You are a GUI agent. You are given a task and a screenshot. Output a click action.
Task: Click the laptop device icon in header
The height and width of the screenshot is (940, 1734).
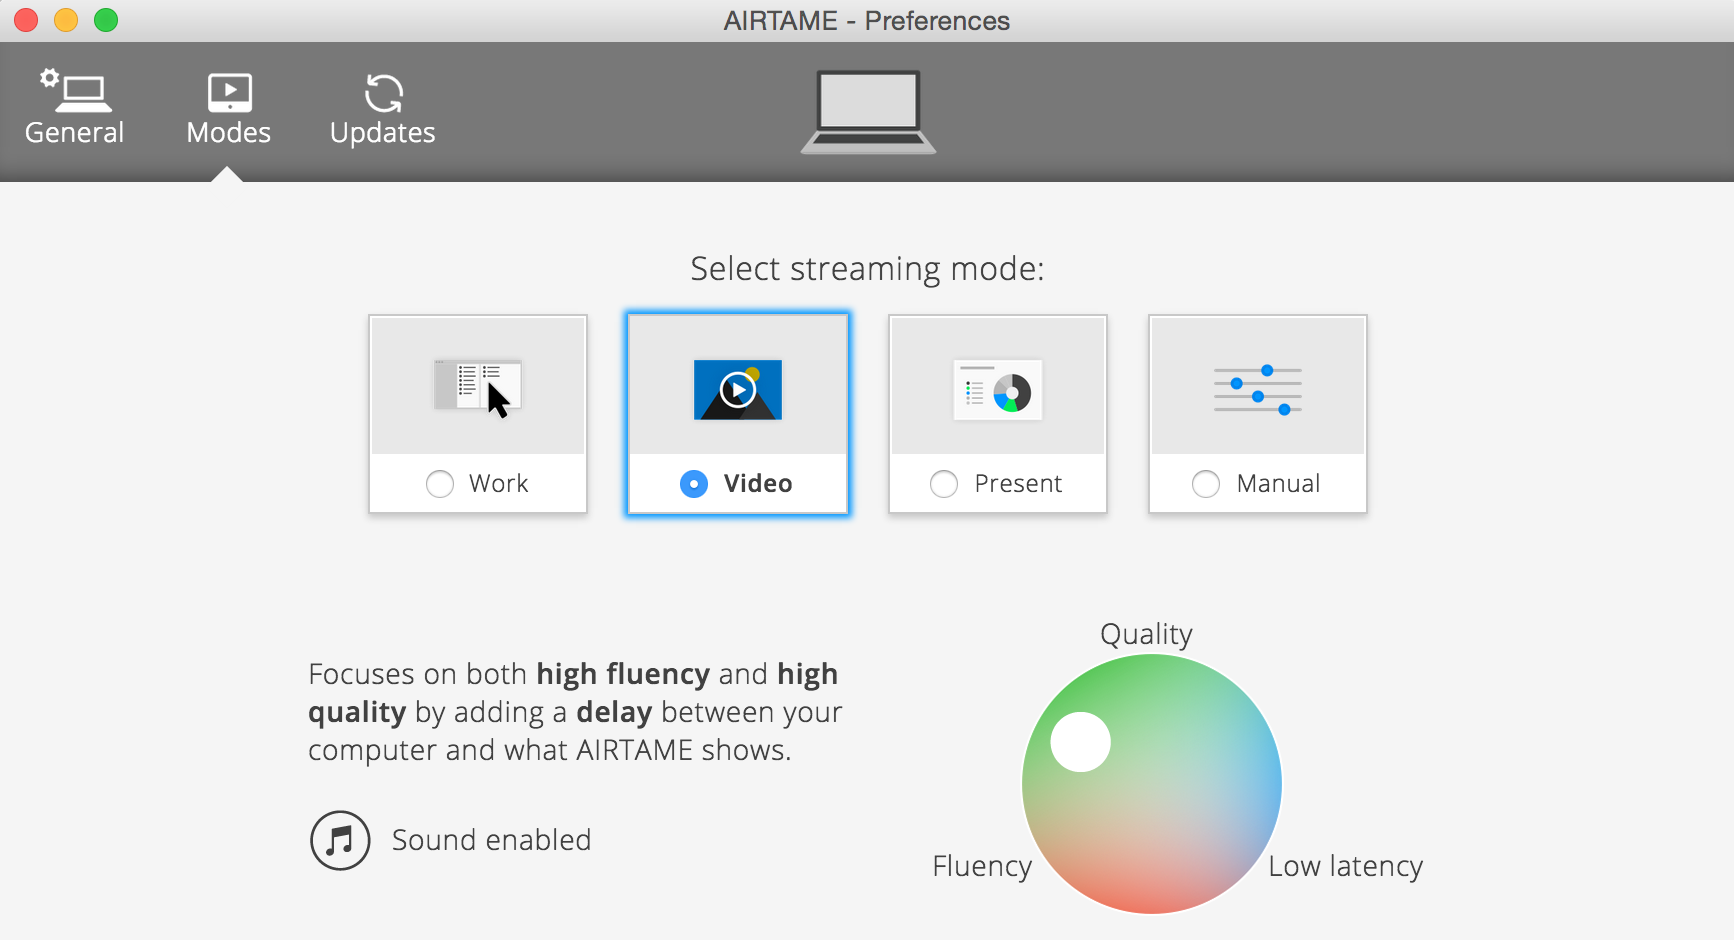(868, 112)
